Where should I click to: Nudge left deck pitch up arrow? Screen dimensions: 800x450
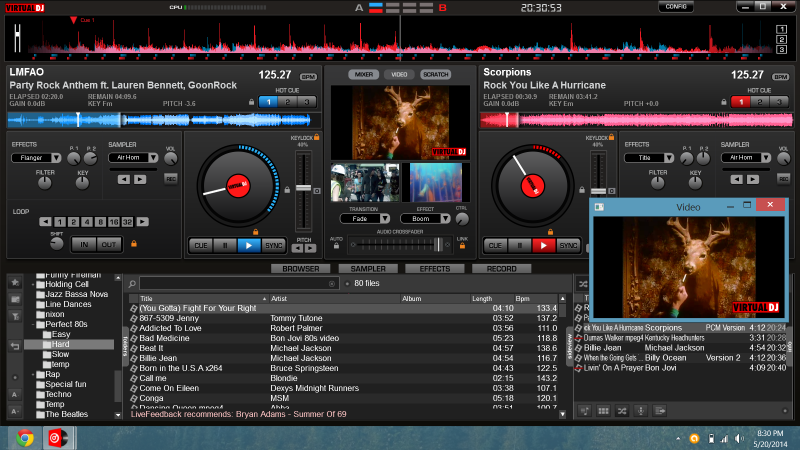310,248
